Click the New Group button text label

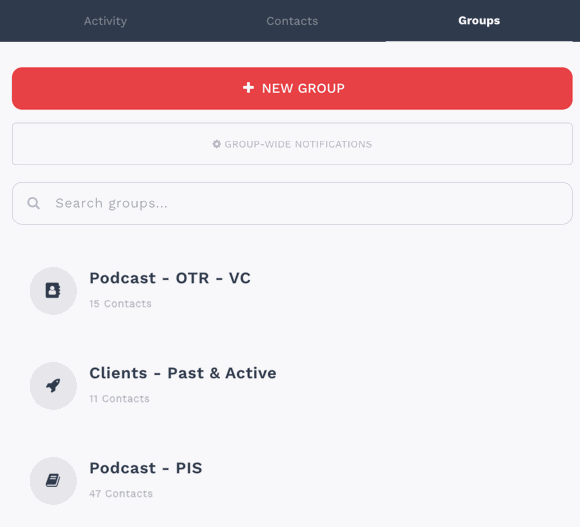(303, 88)
